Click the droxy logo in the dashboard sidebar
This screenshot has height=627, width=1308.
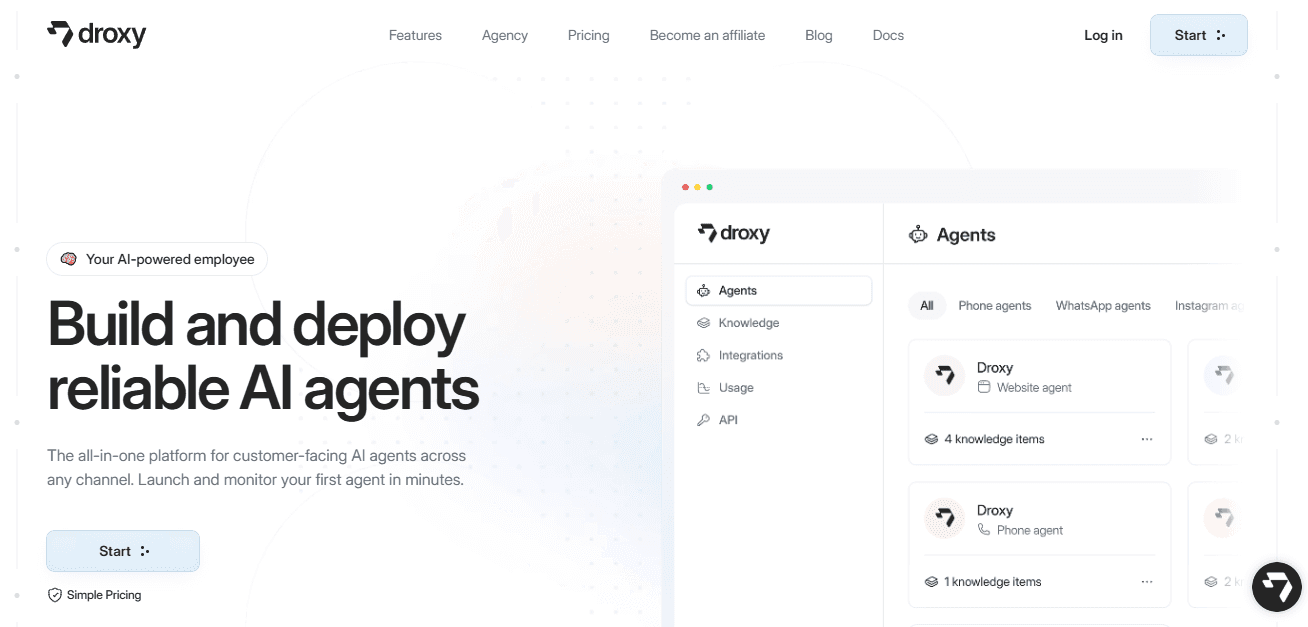point(734,233)
